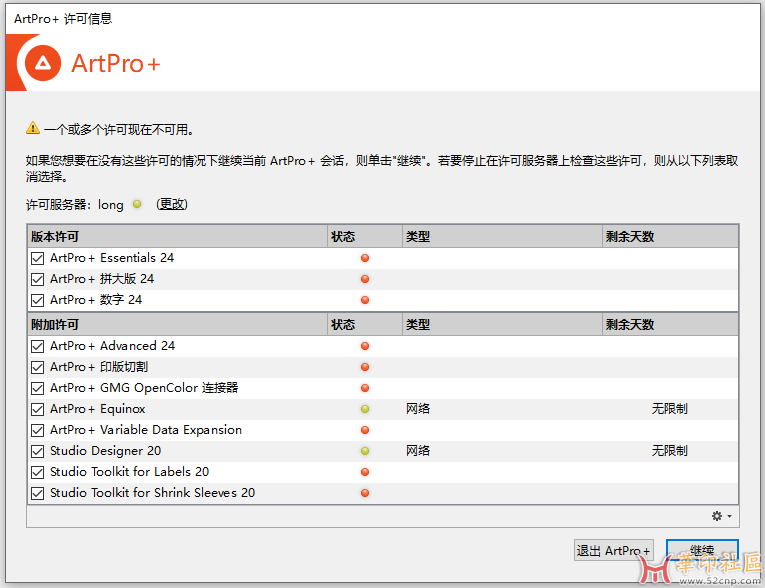Click green status dot for Studio Designer 20
Screen dimensions: 765x588
364,451
